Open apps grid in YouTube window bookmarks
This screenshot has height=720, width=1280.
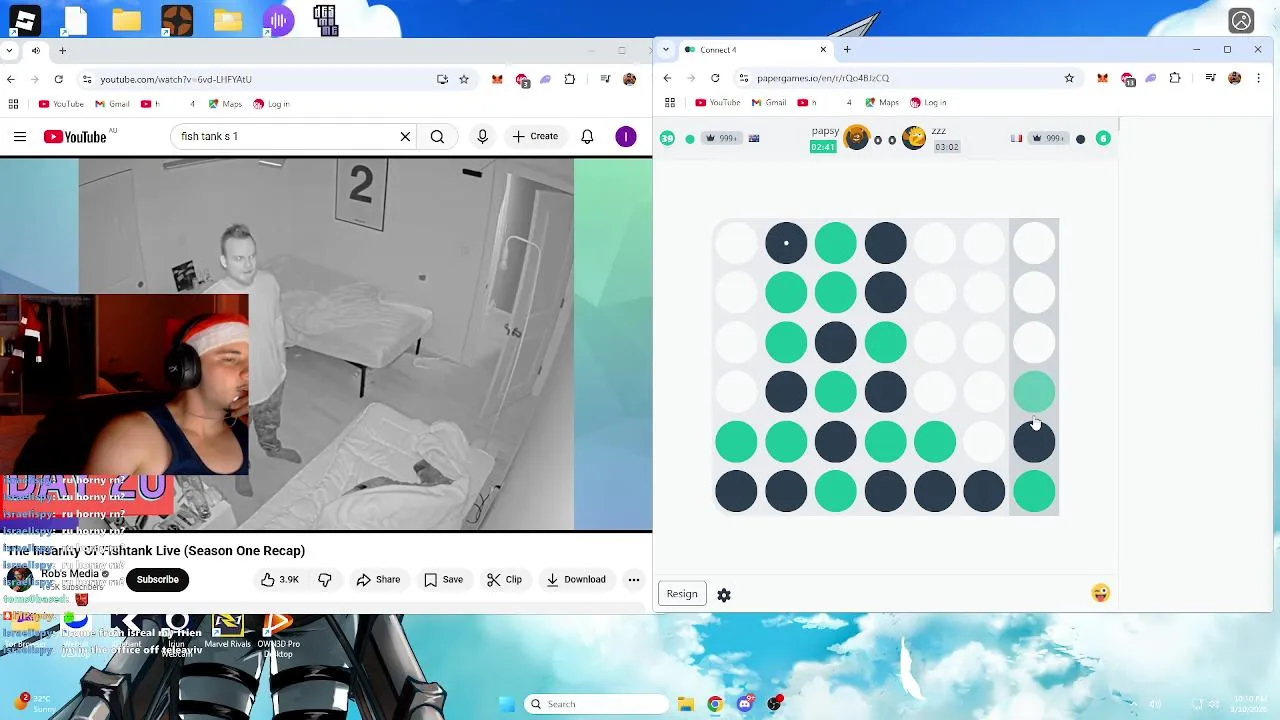click(13, 104)
